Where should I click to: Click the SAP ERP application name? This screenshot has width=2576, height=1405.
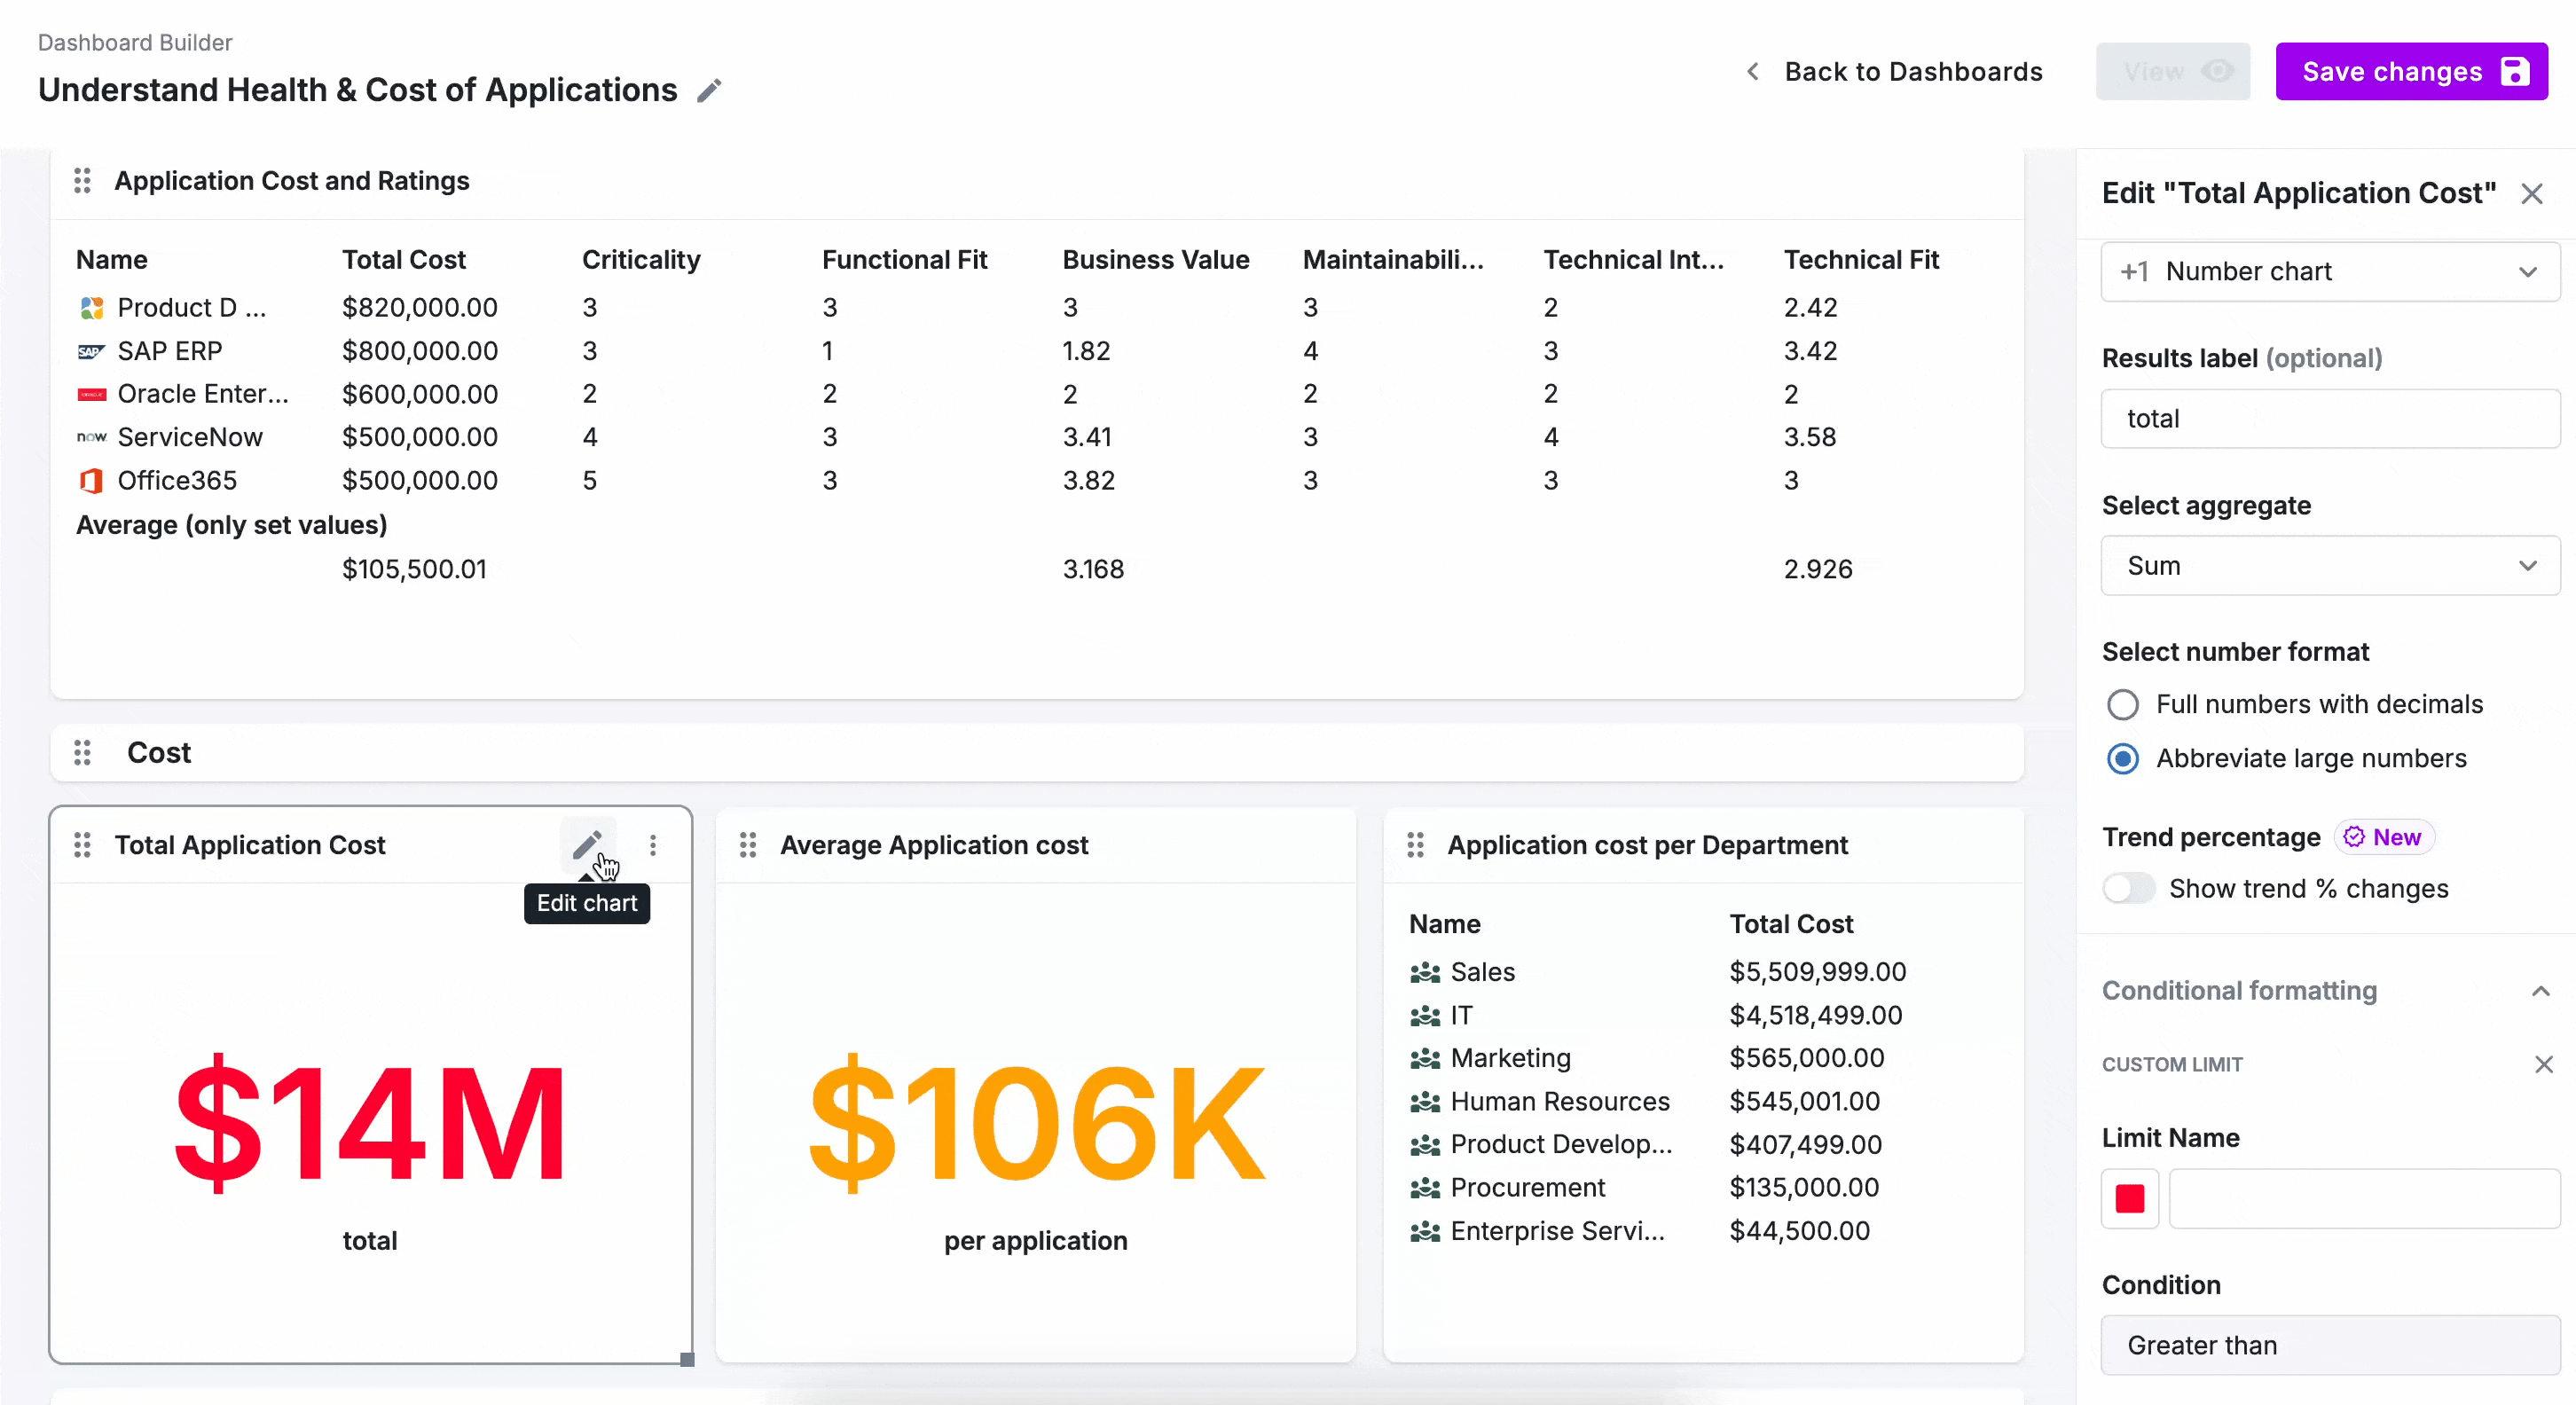click(x=170, y=351)
